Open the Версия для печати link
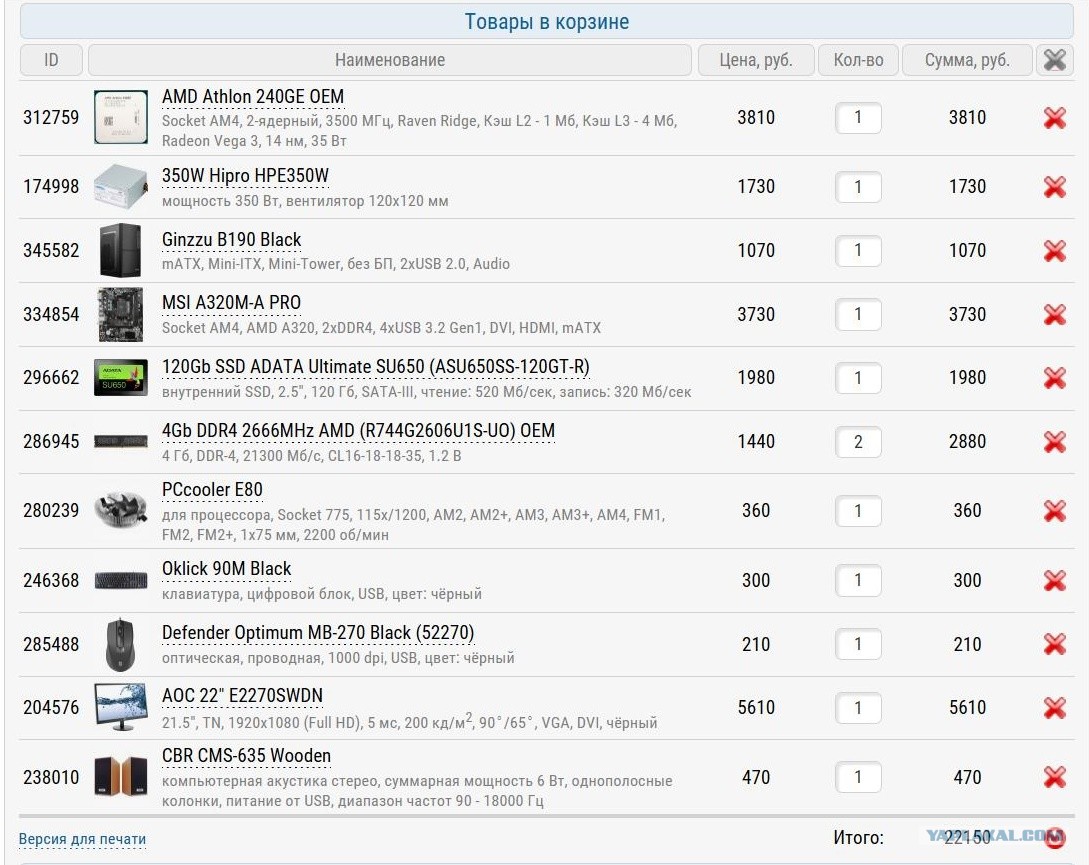 coord(83,839)
